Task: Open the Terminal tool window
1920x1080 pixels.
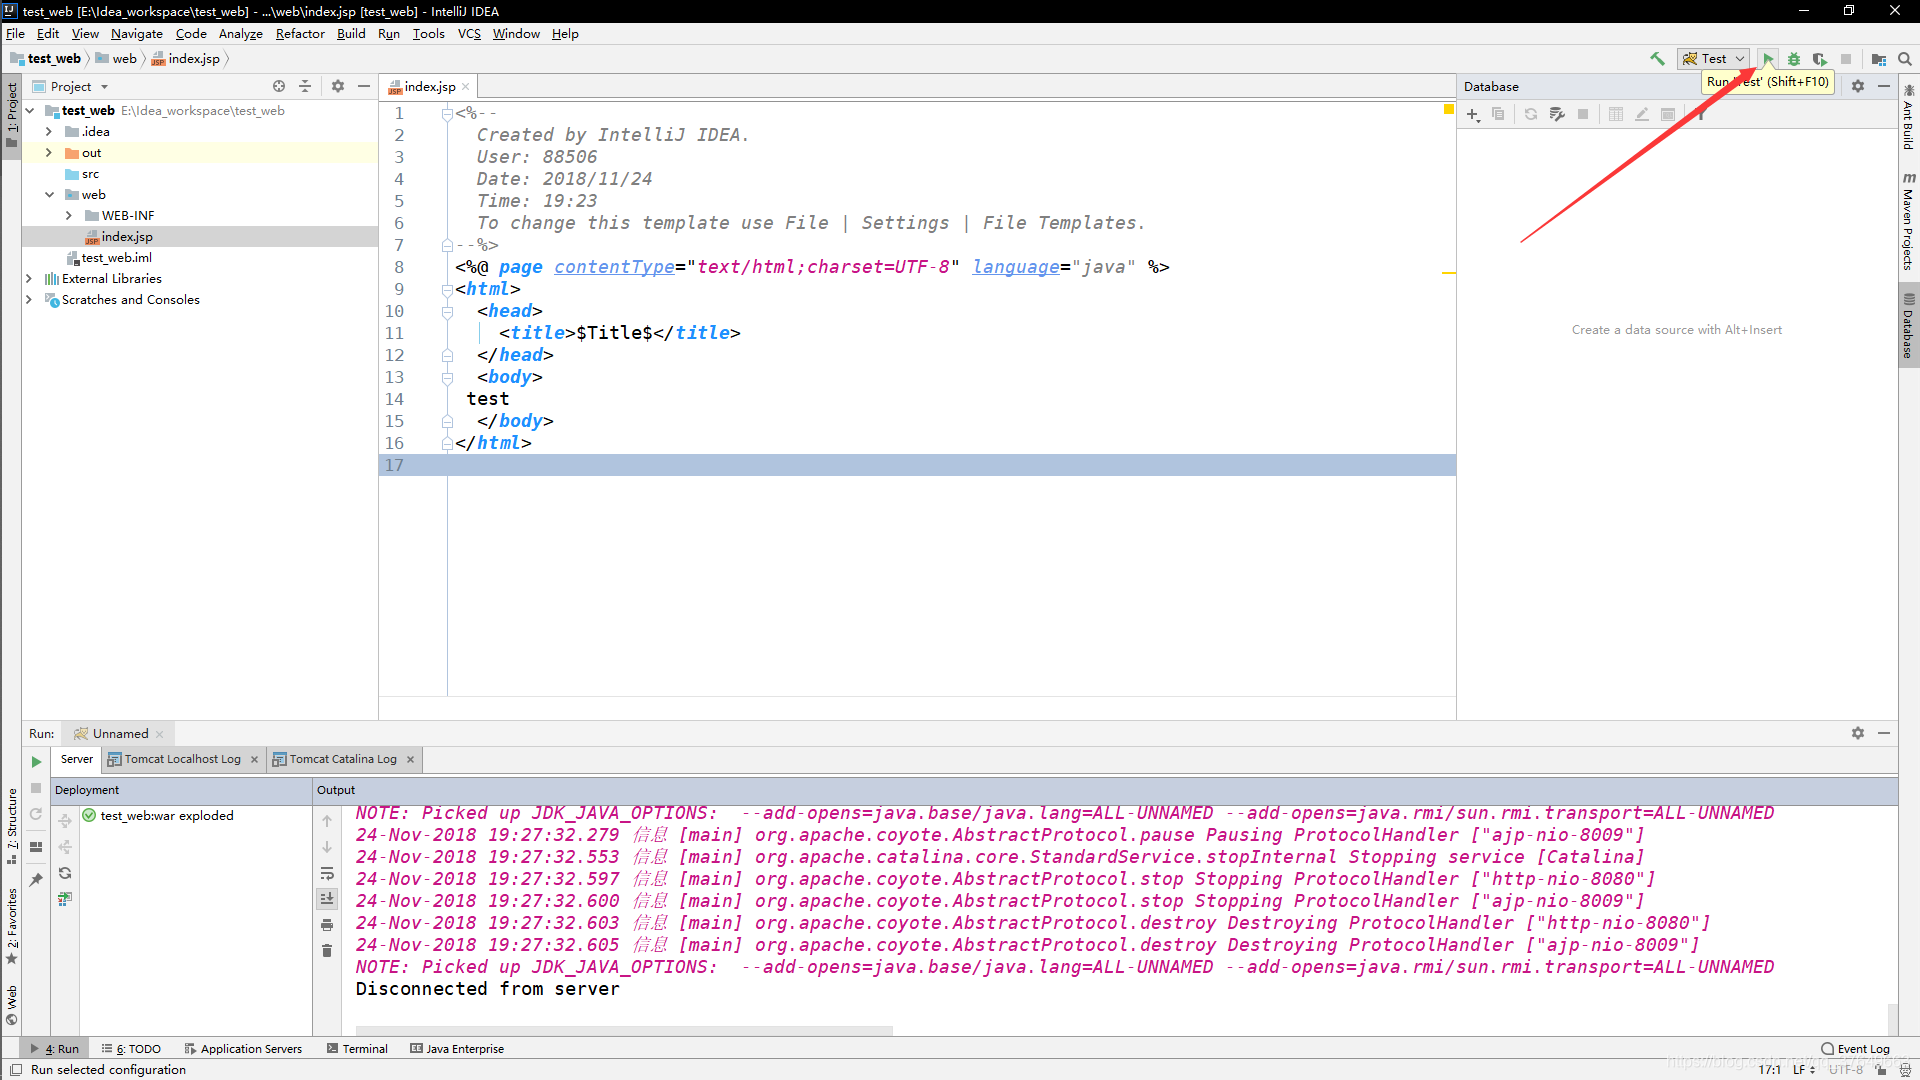Action: [357, 1049]
